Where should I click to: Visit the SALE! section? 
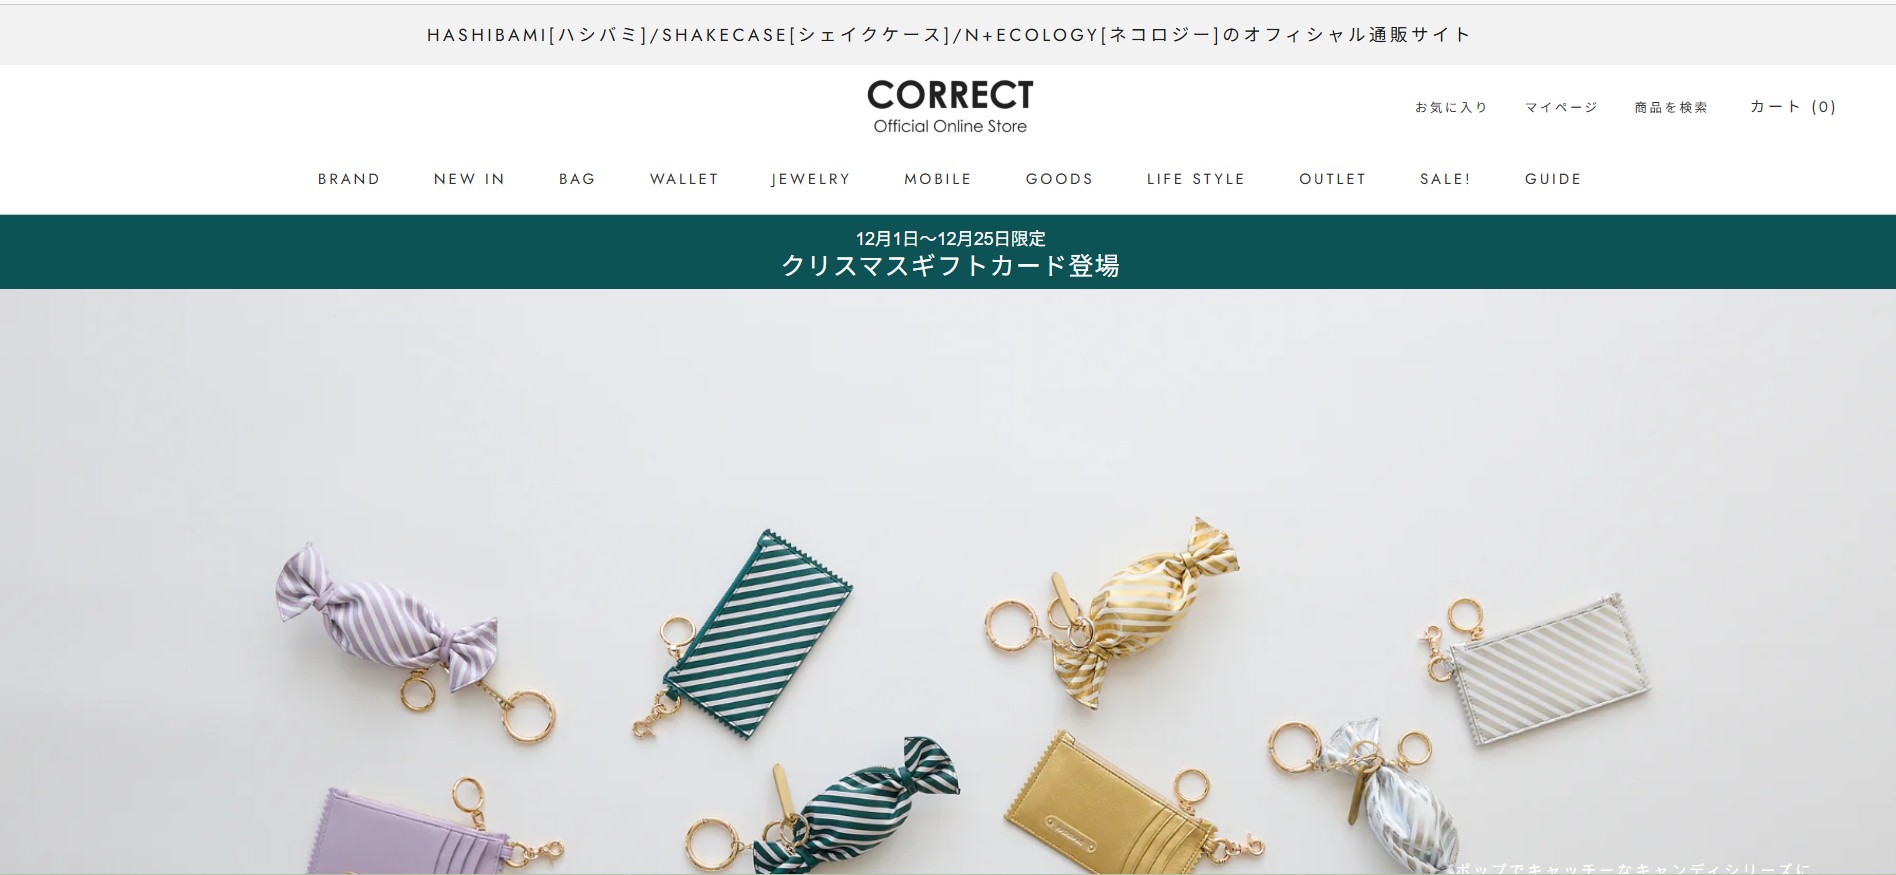coord(1445,179)
